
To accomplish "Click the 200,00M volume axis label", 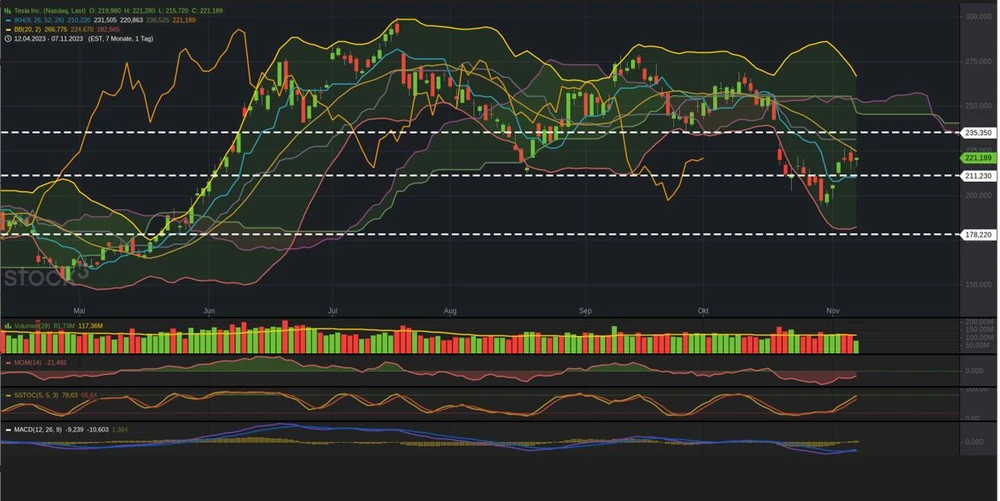I will point(978,323).
